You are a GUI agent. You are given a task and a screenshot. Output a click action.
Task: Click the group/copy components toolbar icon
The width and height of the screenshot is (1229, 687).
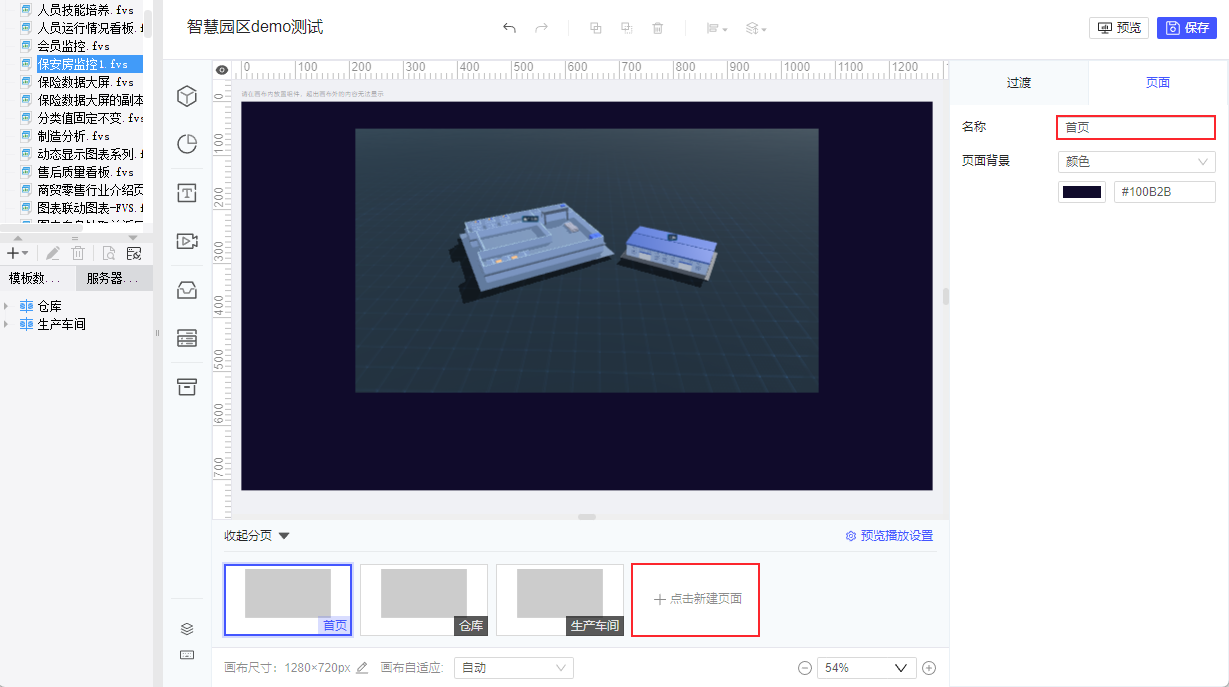click(596, 28)
